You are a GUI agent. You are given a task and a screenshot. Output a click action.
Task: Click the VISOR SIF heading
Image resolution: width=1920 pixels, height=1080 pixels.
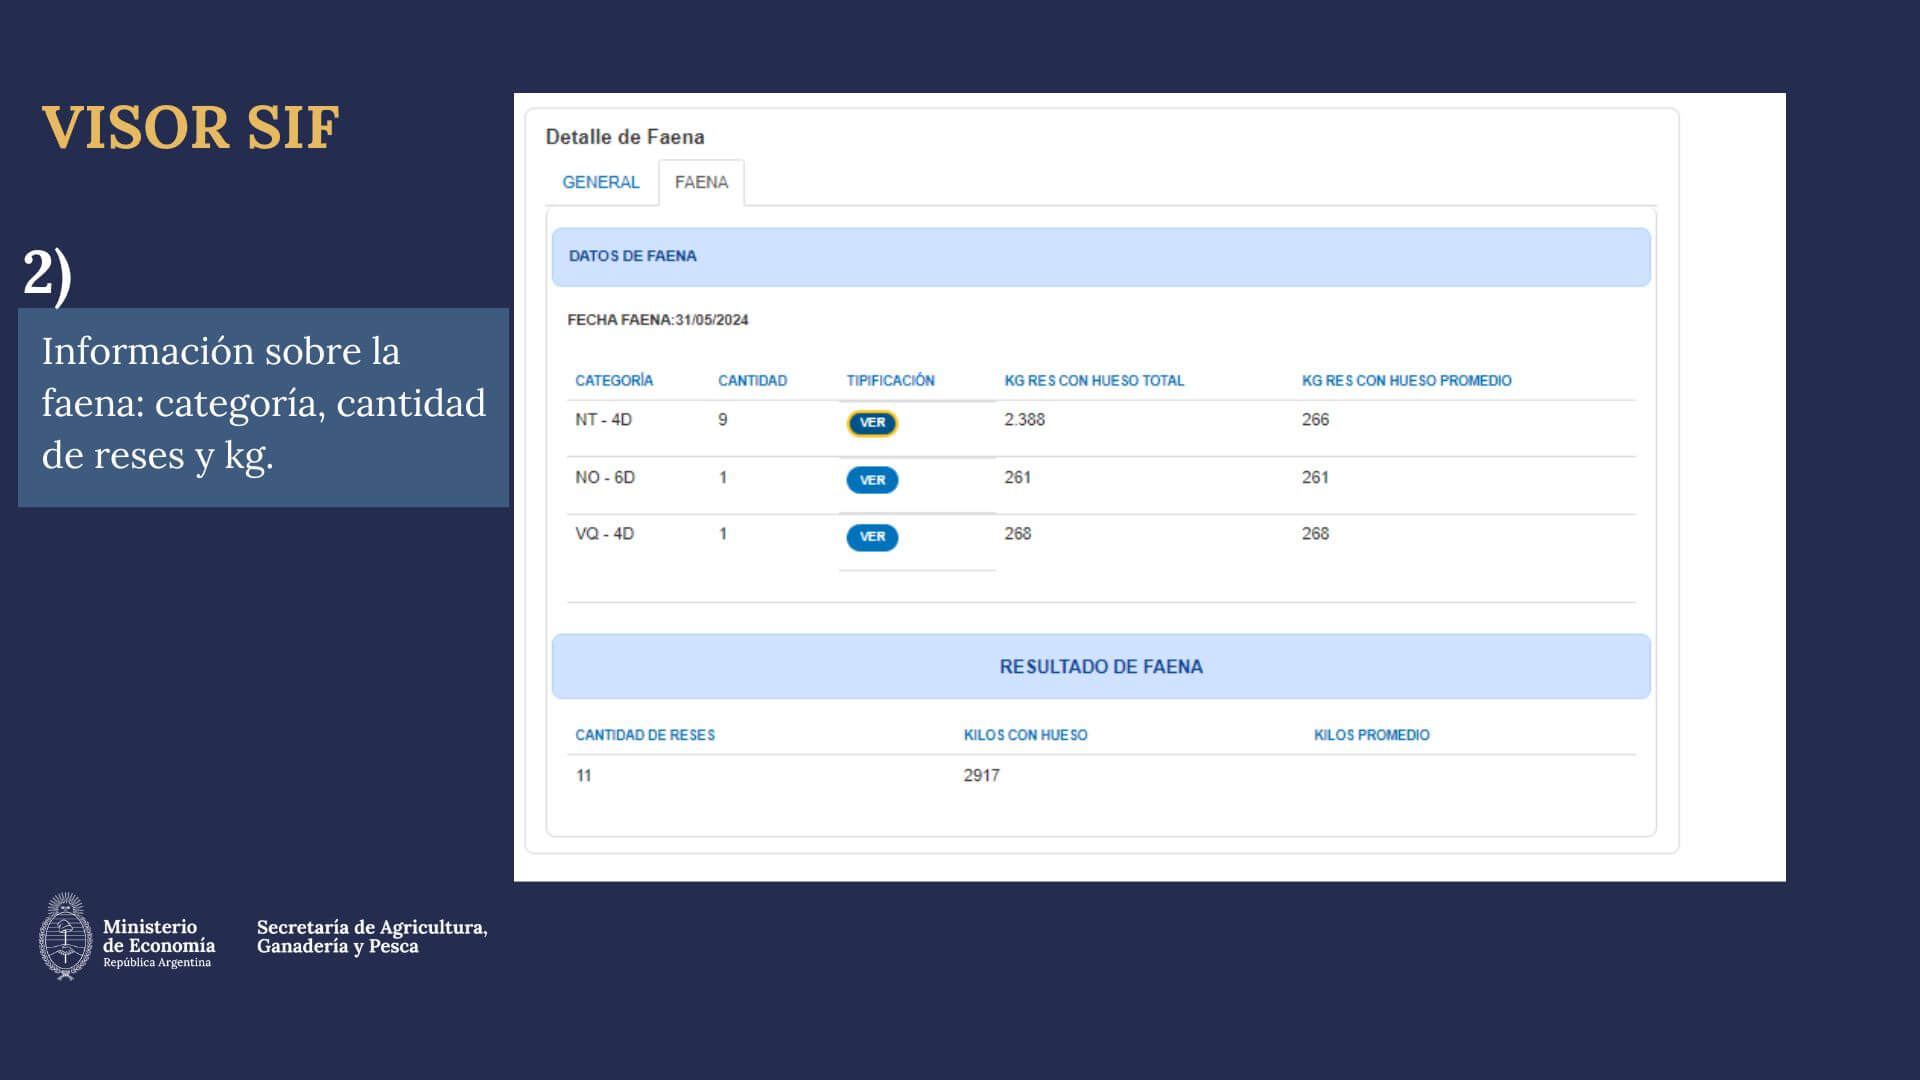(x=190, y=128)
